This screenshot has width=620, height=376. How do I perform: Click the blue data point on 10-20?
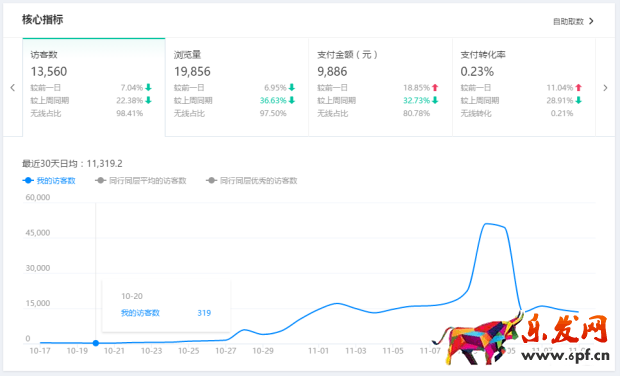point(96,343)
